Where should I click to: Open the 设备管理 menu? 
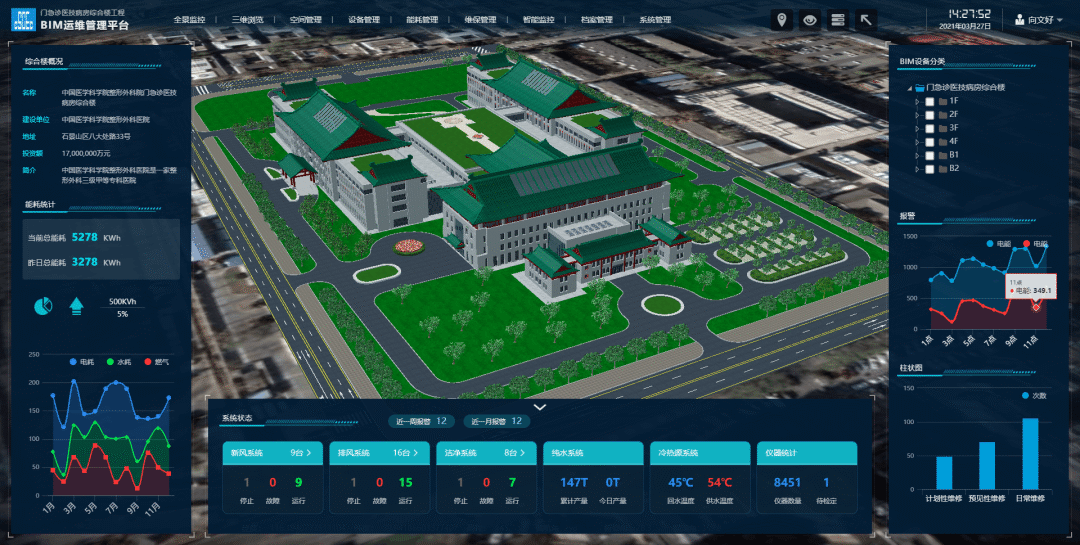364,19
